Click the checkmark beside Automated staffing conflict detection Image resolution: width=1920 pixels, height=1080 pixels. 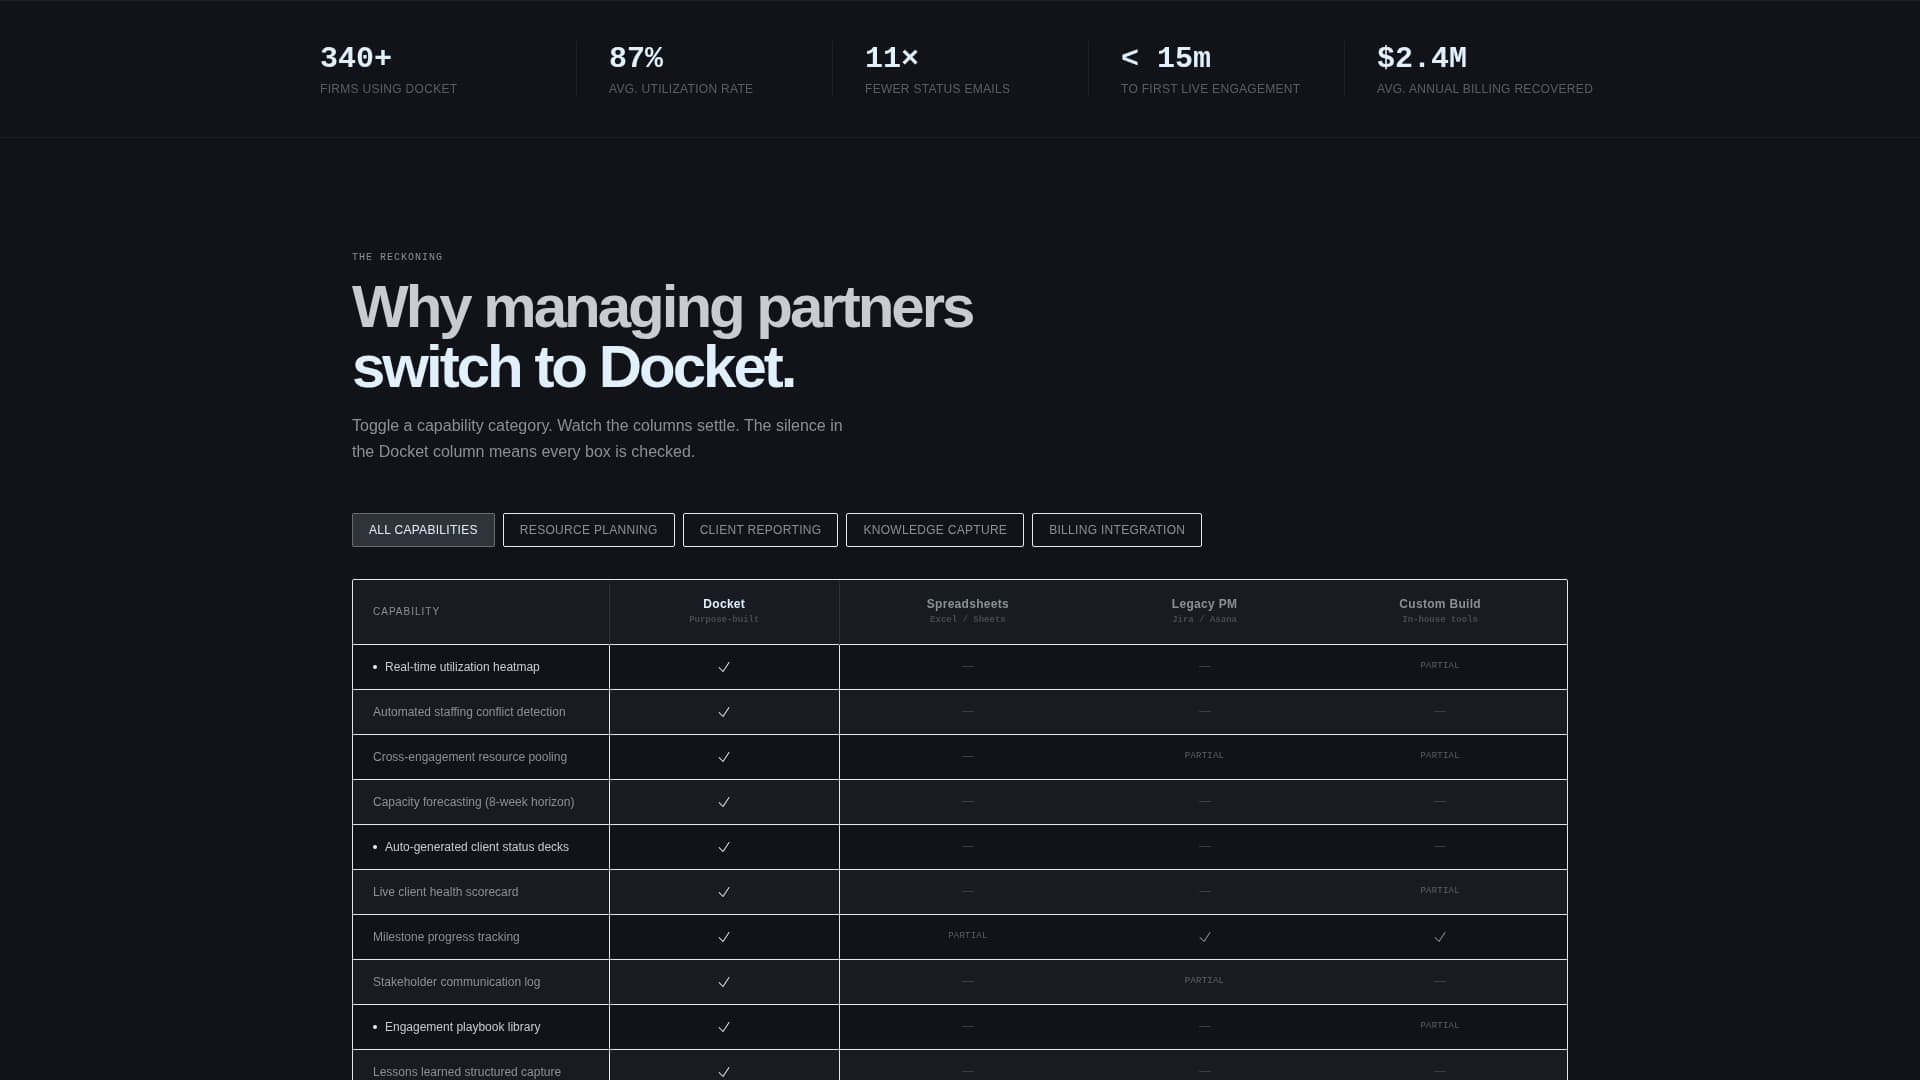pos(723,712)
